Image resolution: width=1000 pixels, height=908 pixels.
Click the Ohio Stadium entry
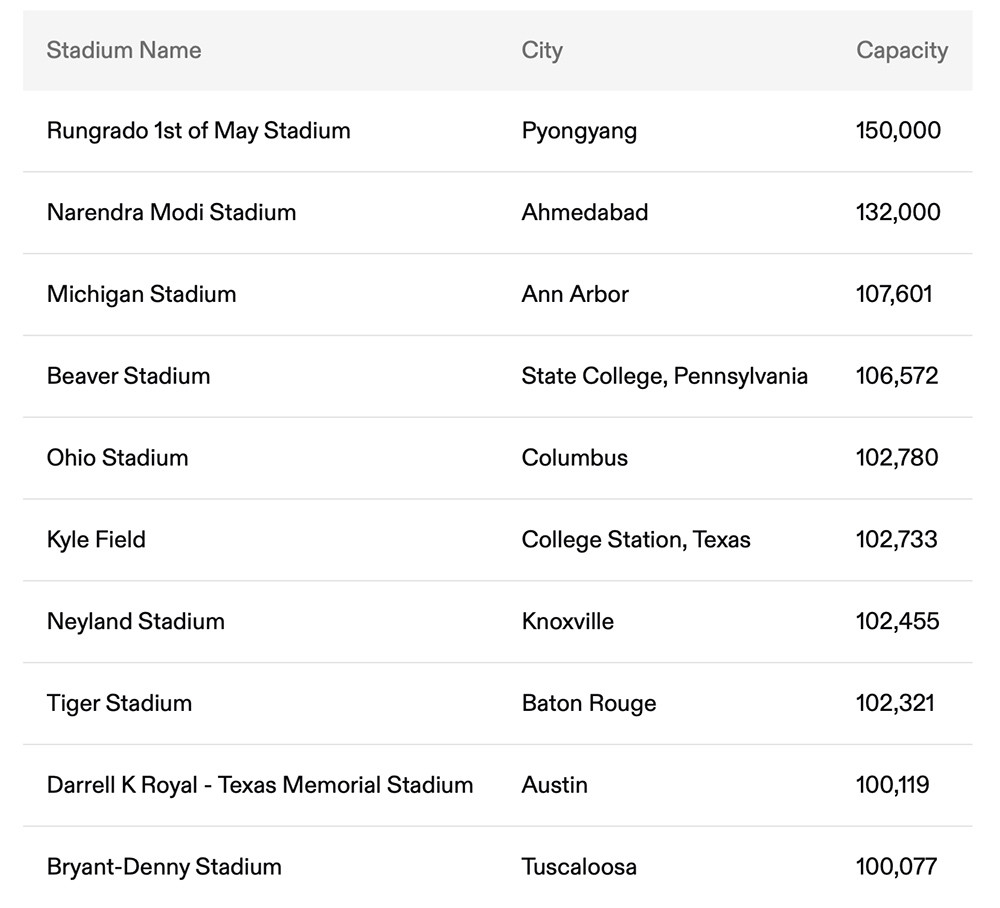point(117,458)
